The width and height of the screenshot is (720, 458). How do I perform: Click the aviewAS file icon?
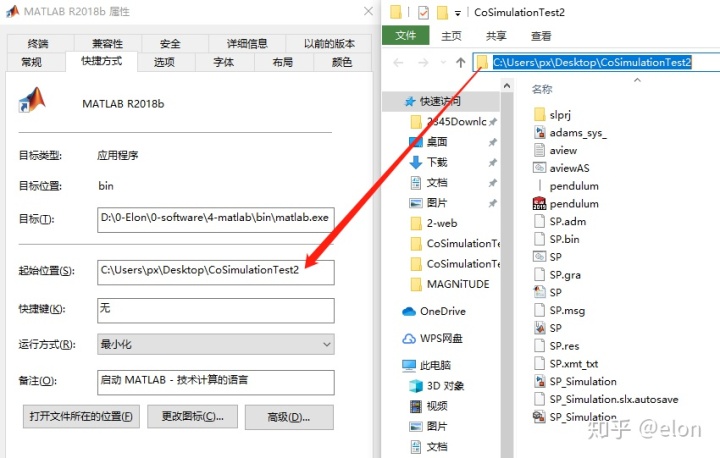(x=539, y=168)
